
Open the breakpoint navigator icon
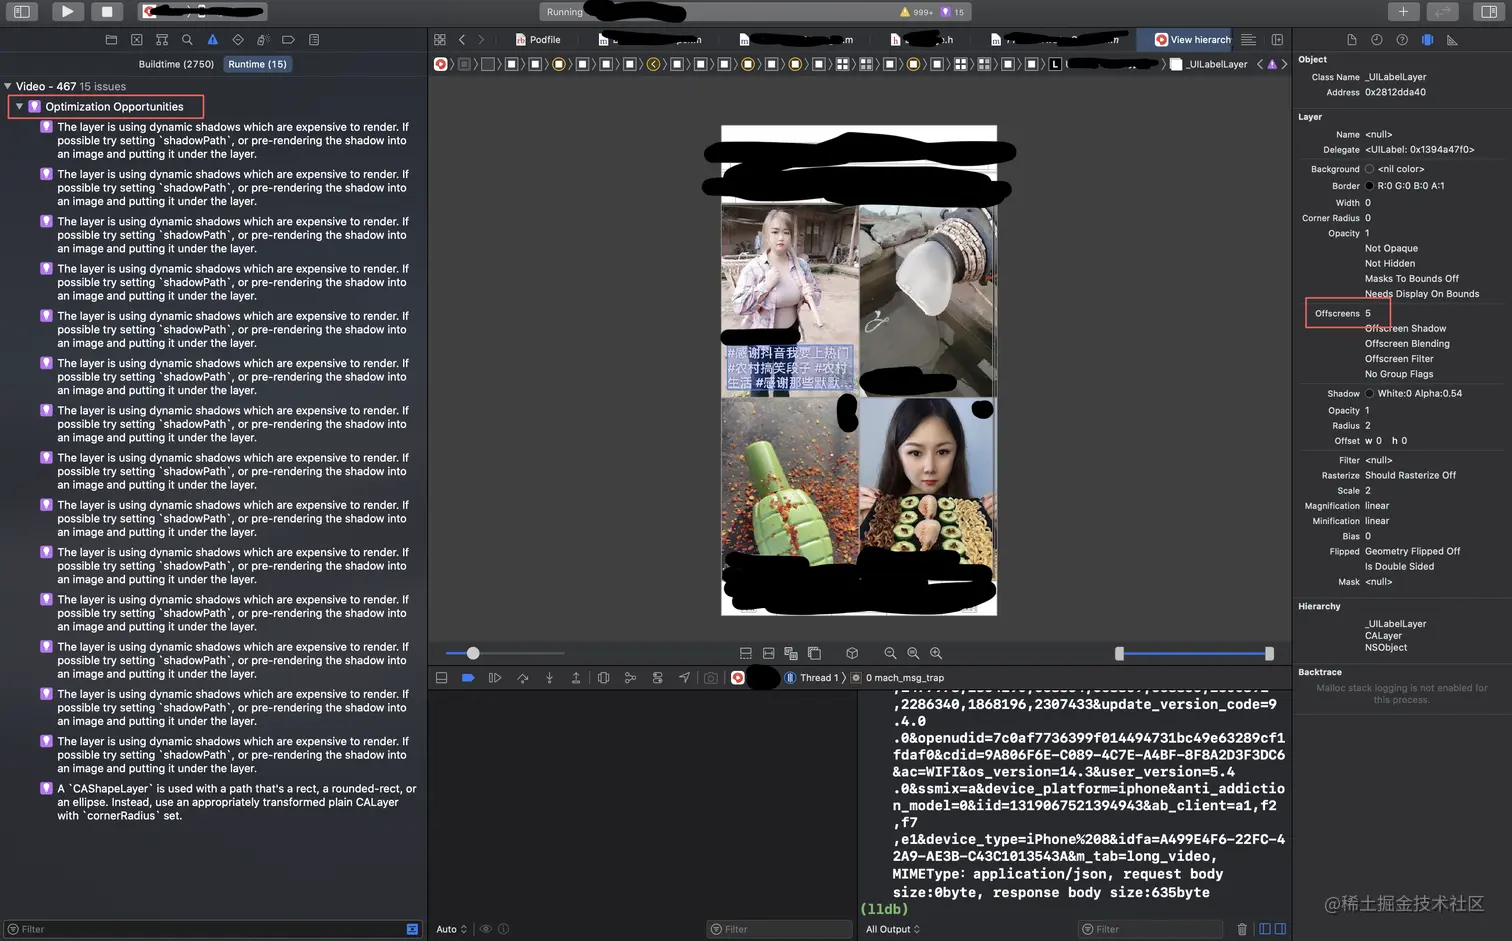(288, 40)
